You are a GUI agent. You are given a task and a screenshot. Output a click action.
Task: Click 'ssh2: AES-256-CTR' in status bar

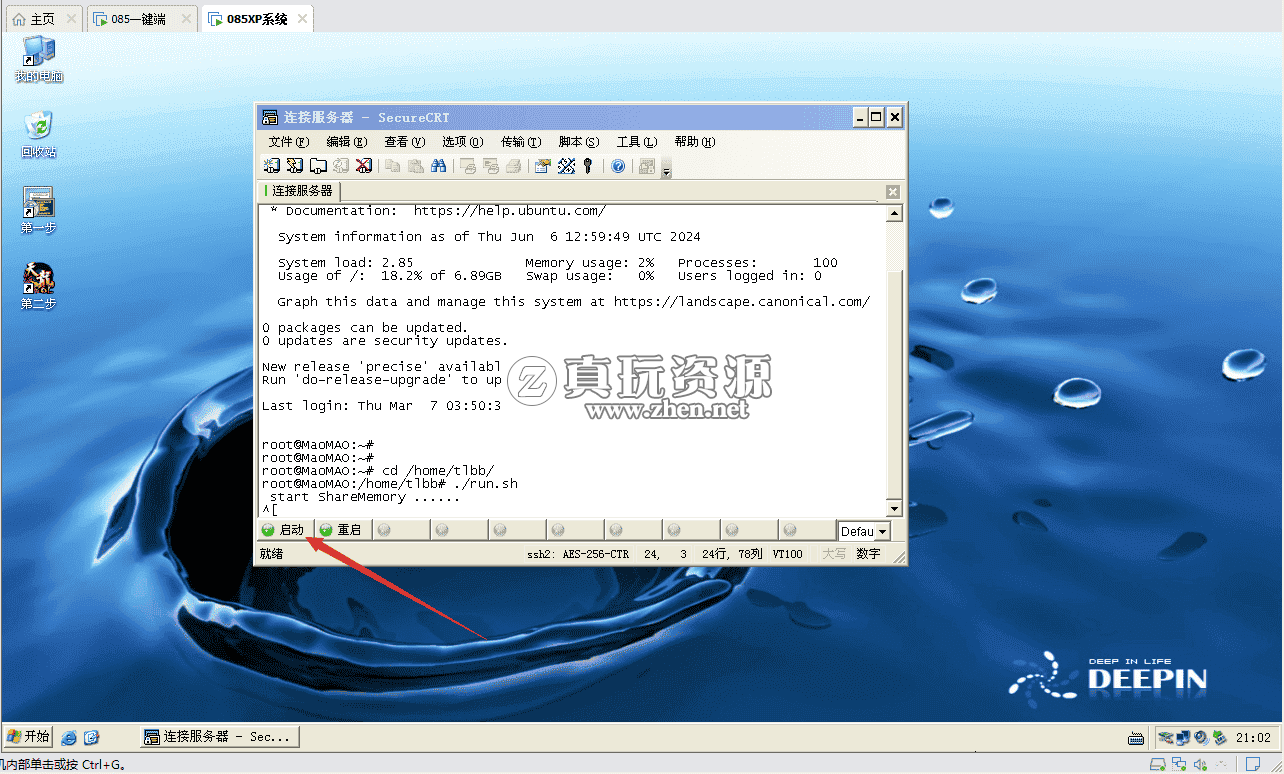(x=578, y=554)
